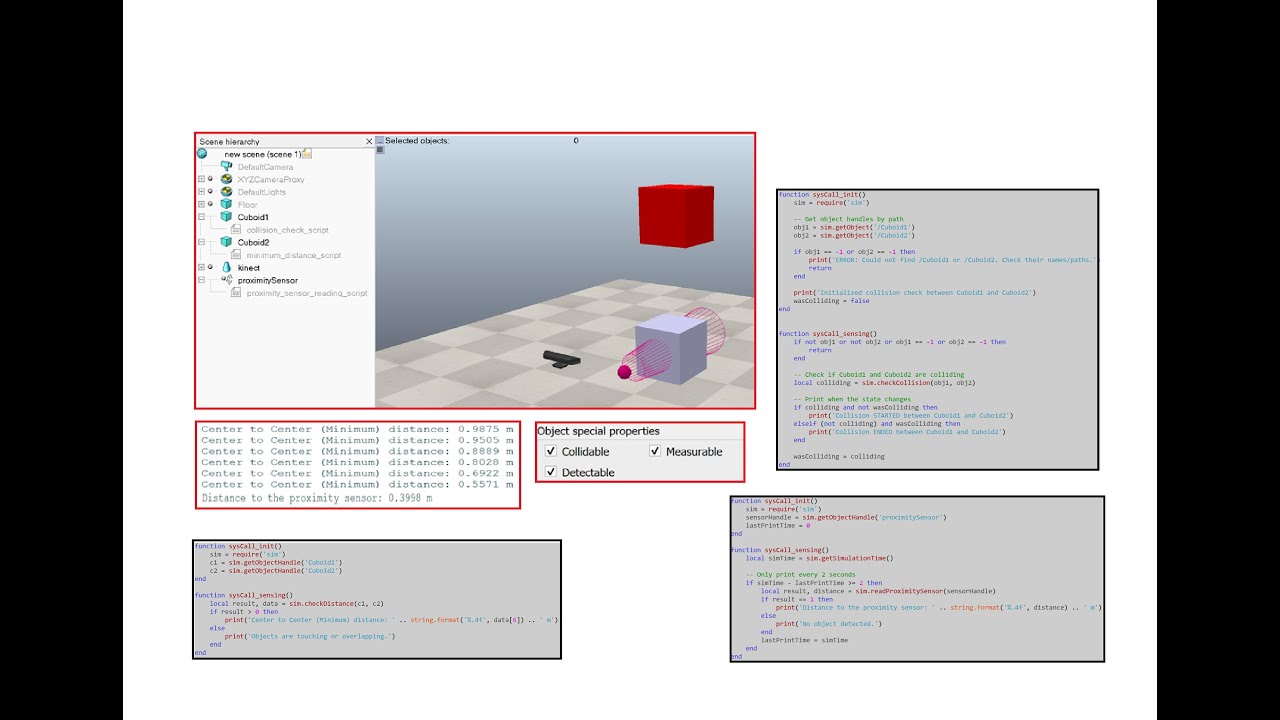
Task: Select new scene (scene 1) in hierarchy
Action: [263, 154]
